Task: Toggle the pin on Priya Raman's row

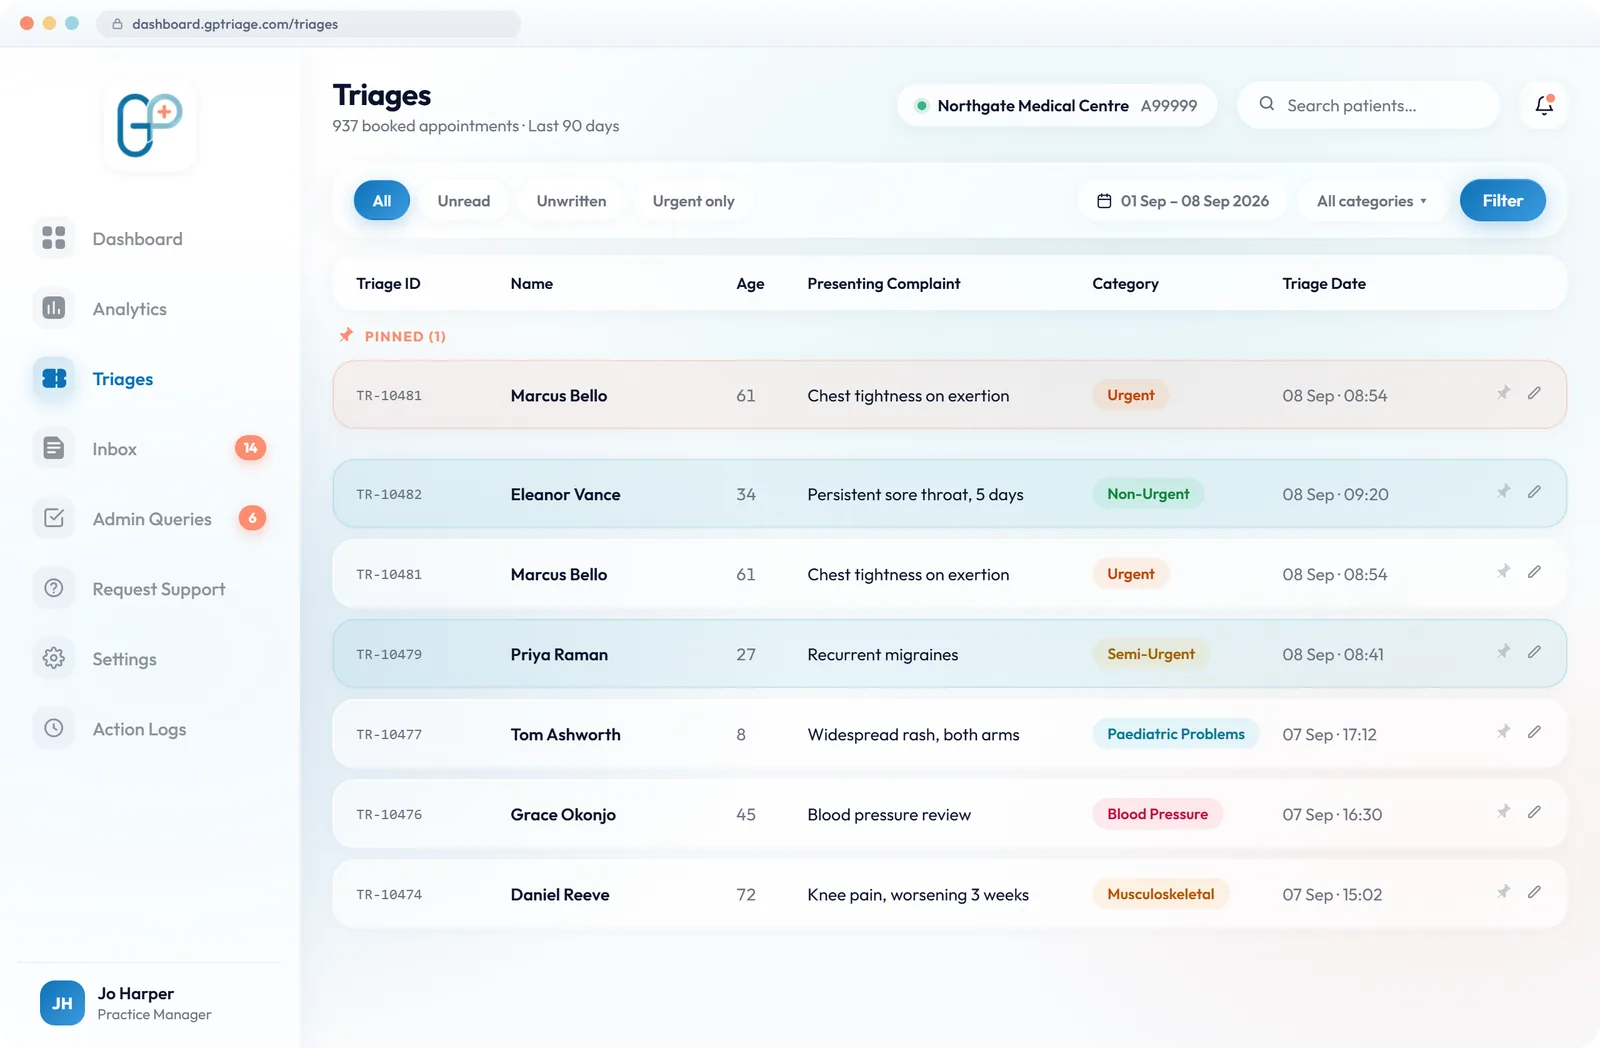Action: (1503, 652)
